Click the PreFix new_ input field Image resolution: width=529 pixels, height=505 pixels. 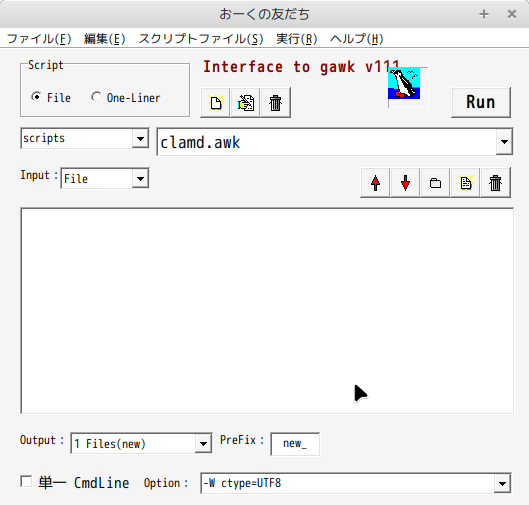point(295,444)
